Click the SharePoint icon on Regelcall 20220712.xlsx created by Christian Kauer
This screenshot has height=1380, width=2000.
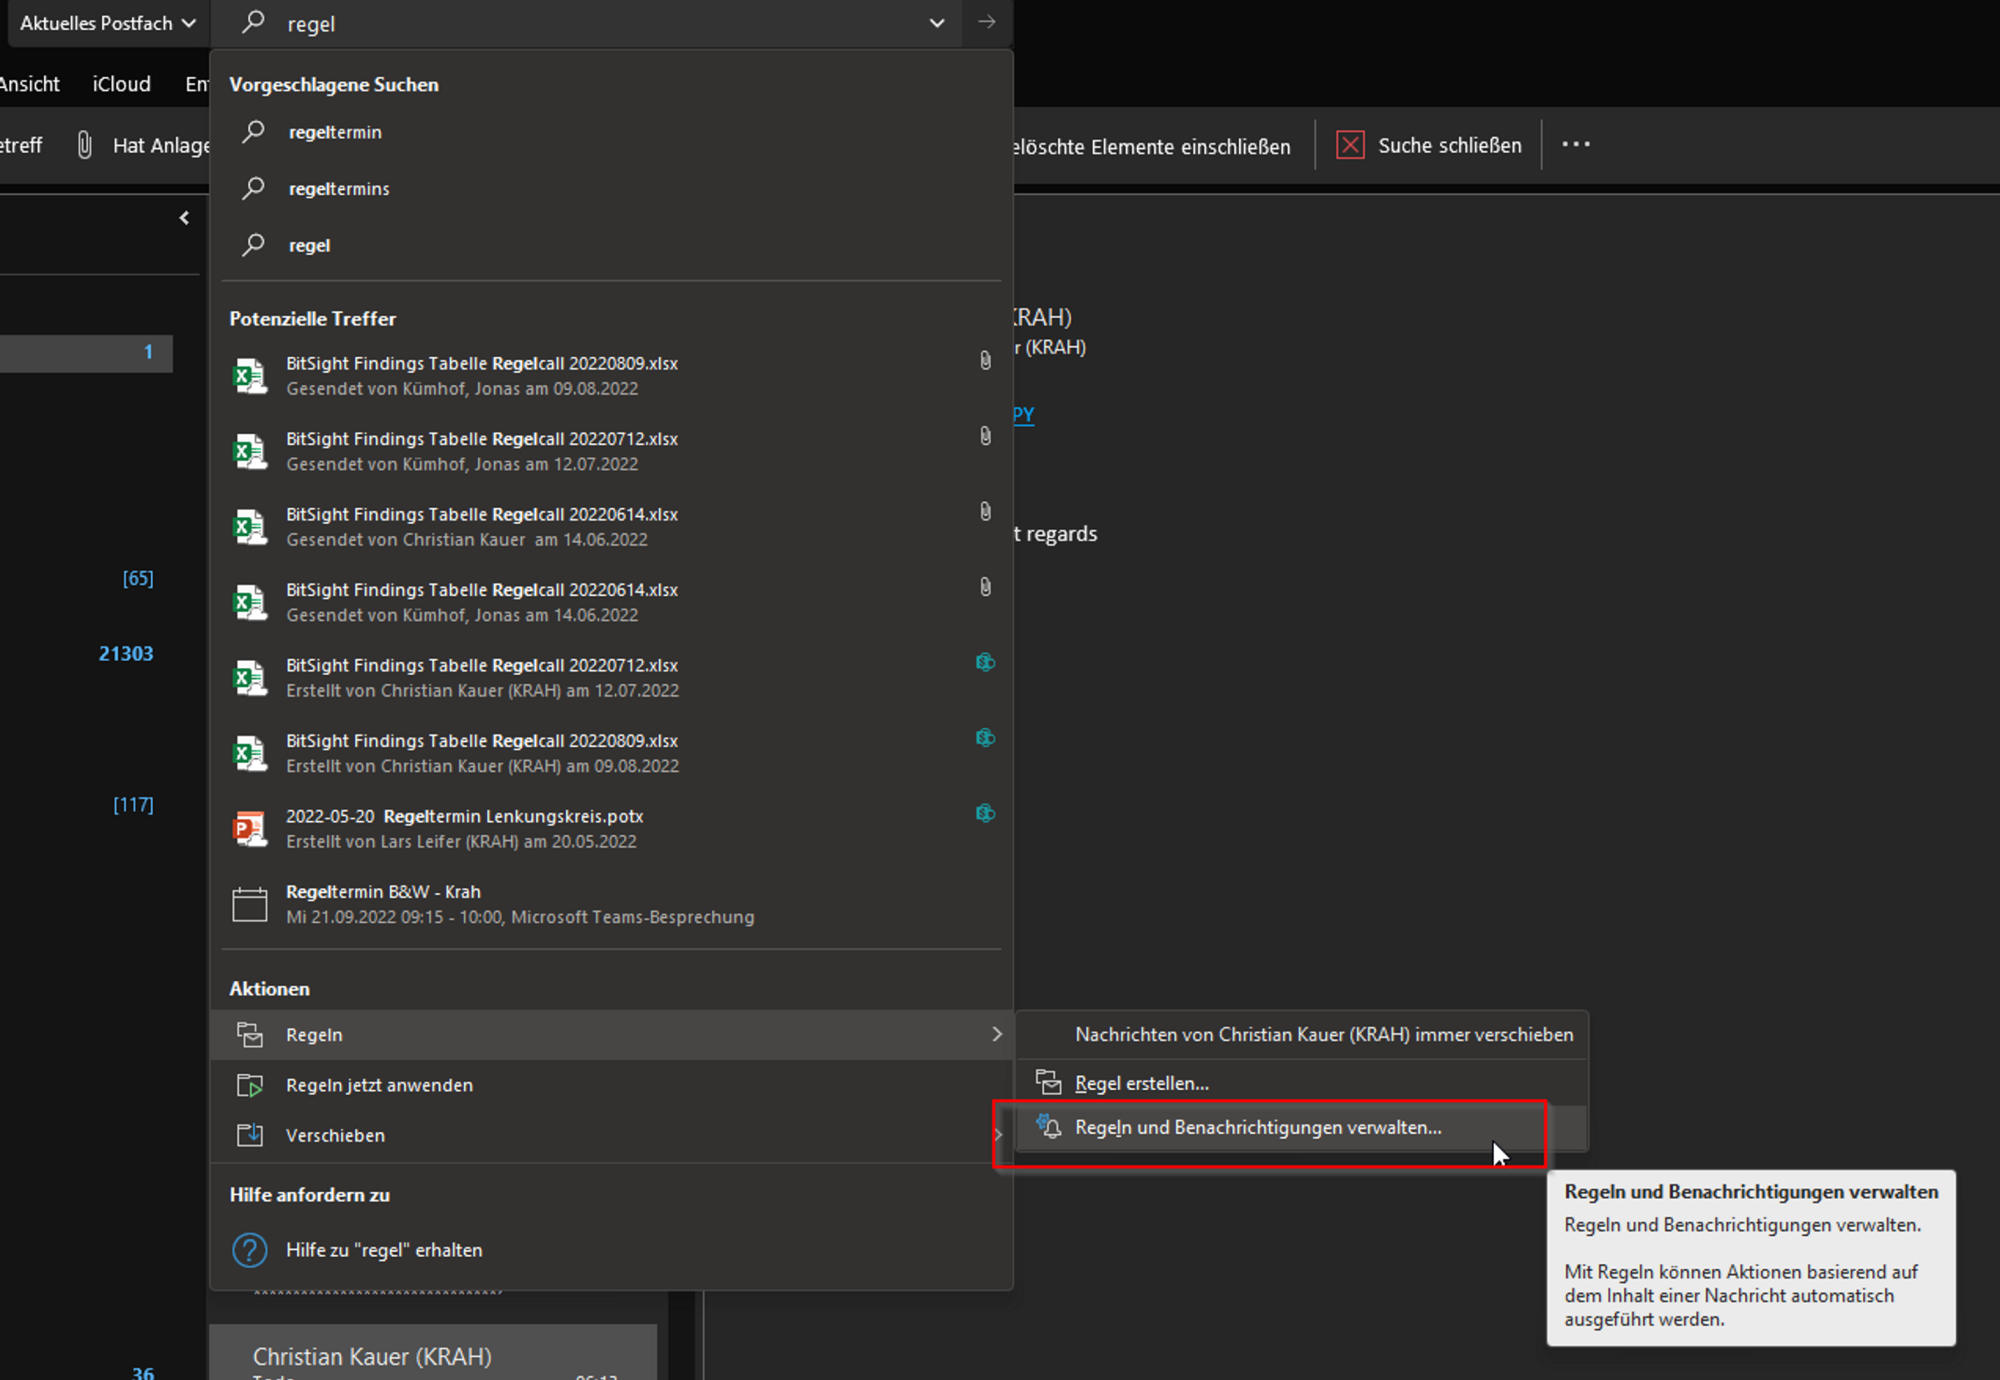[985, 662]
